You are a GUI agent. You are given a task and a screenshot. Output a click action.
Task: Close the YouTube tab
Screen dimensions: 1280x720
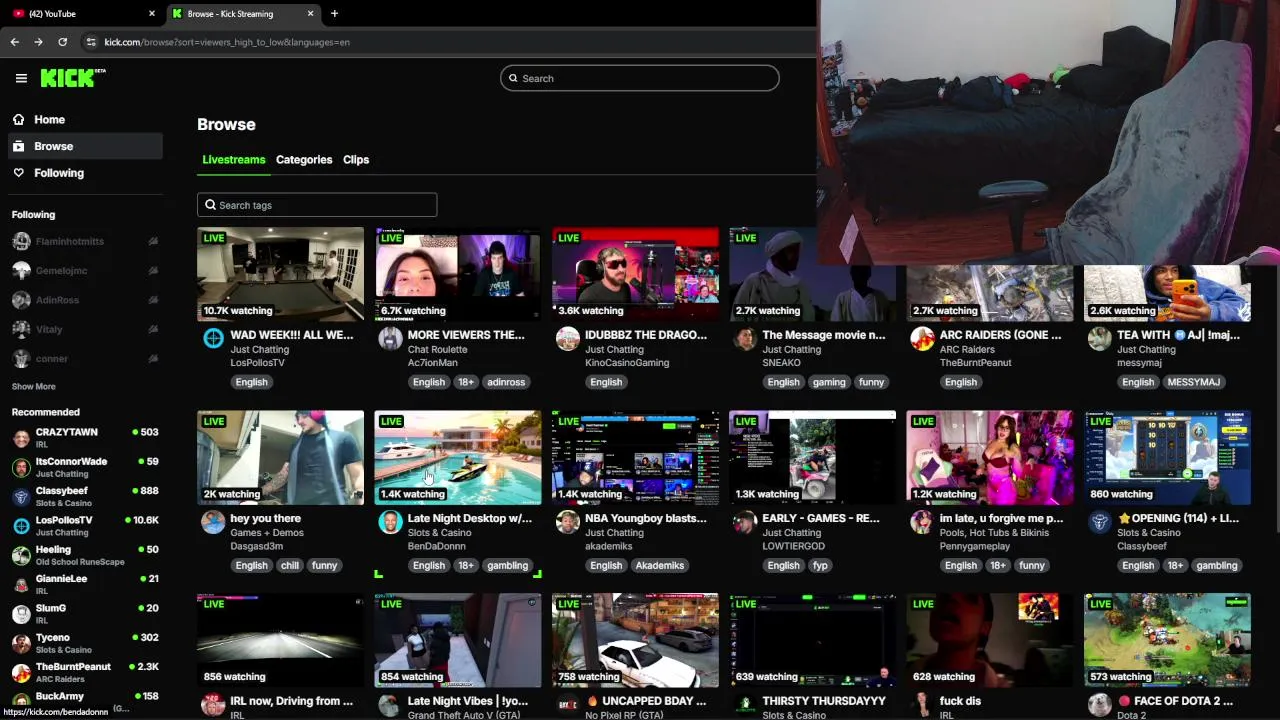[x=152, y=14]
